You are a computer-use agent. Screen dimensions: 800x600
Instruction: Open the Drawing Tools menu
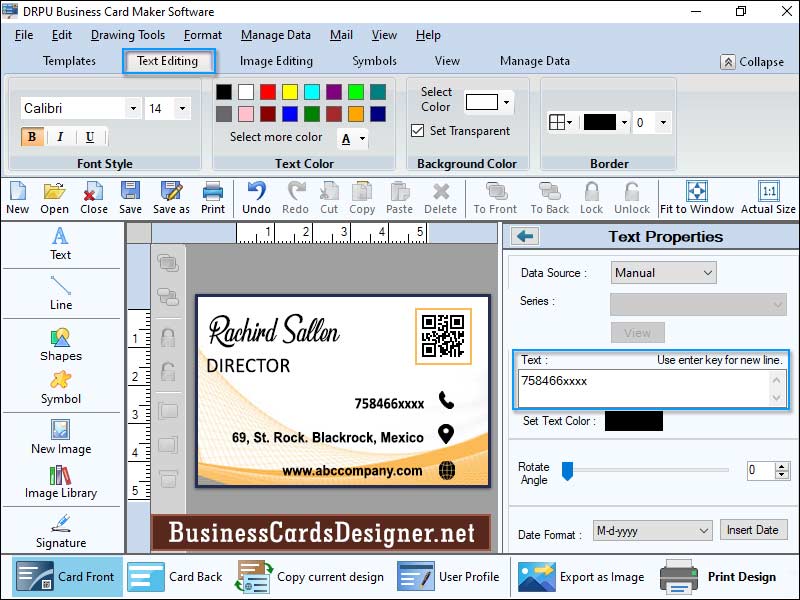[127, 34]
